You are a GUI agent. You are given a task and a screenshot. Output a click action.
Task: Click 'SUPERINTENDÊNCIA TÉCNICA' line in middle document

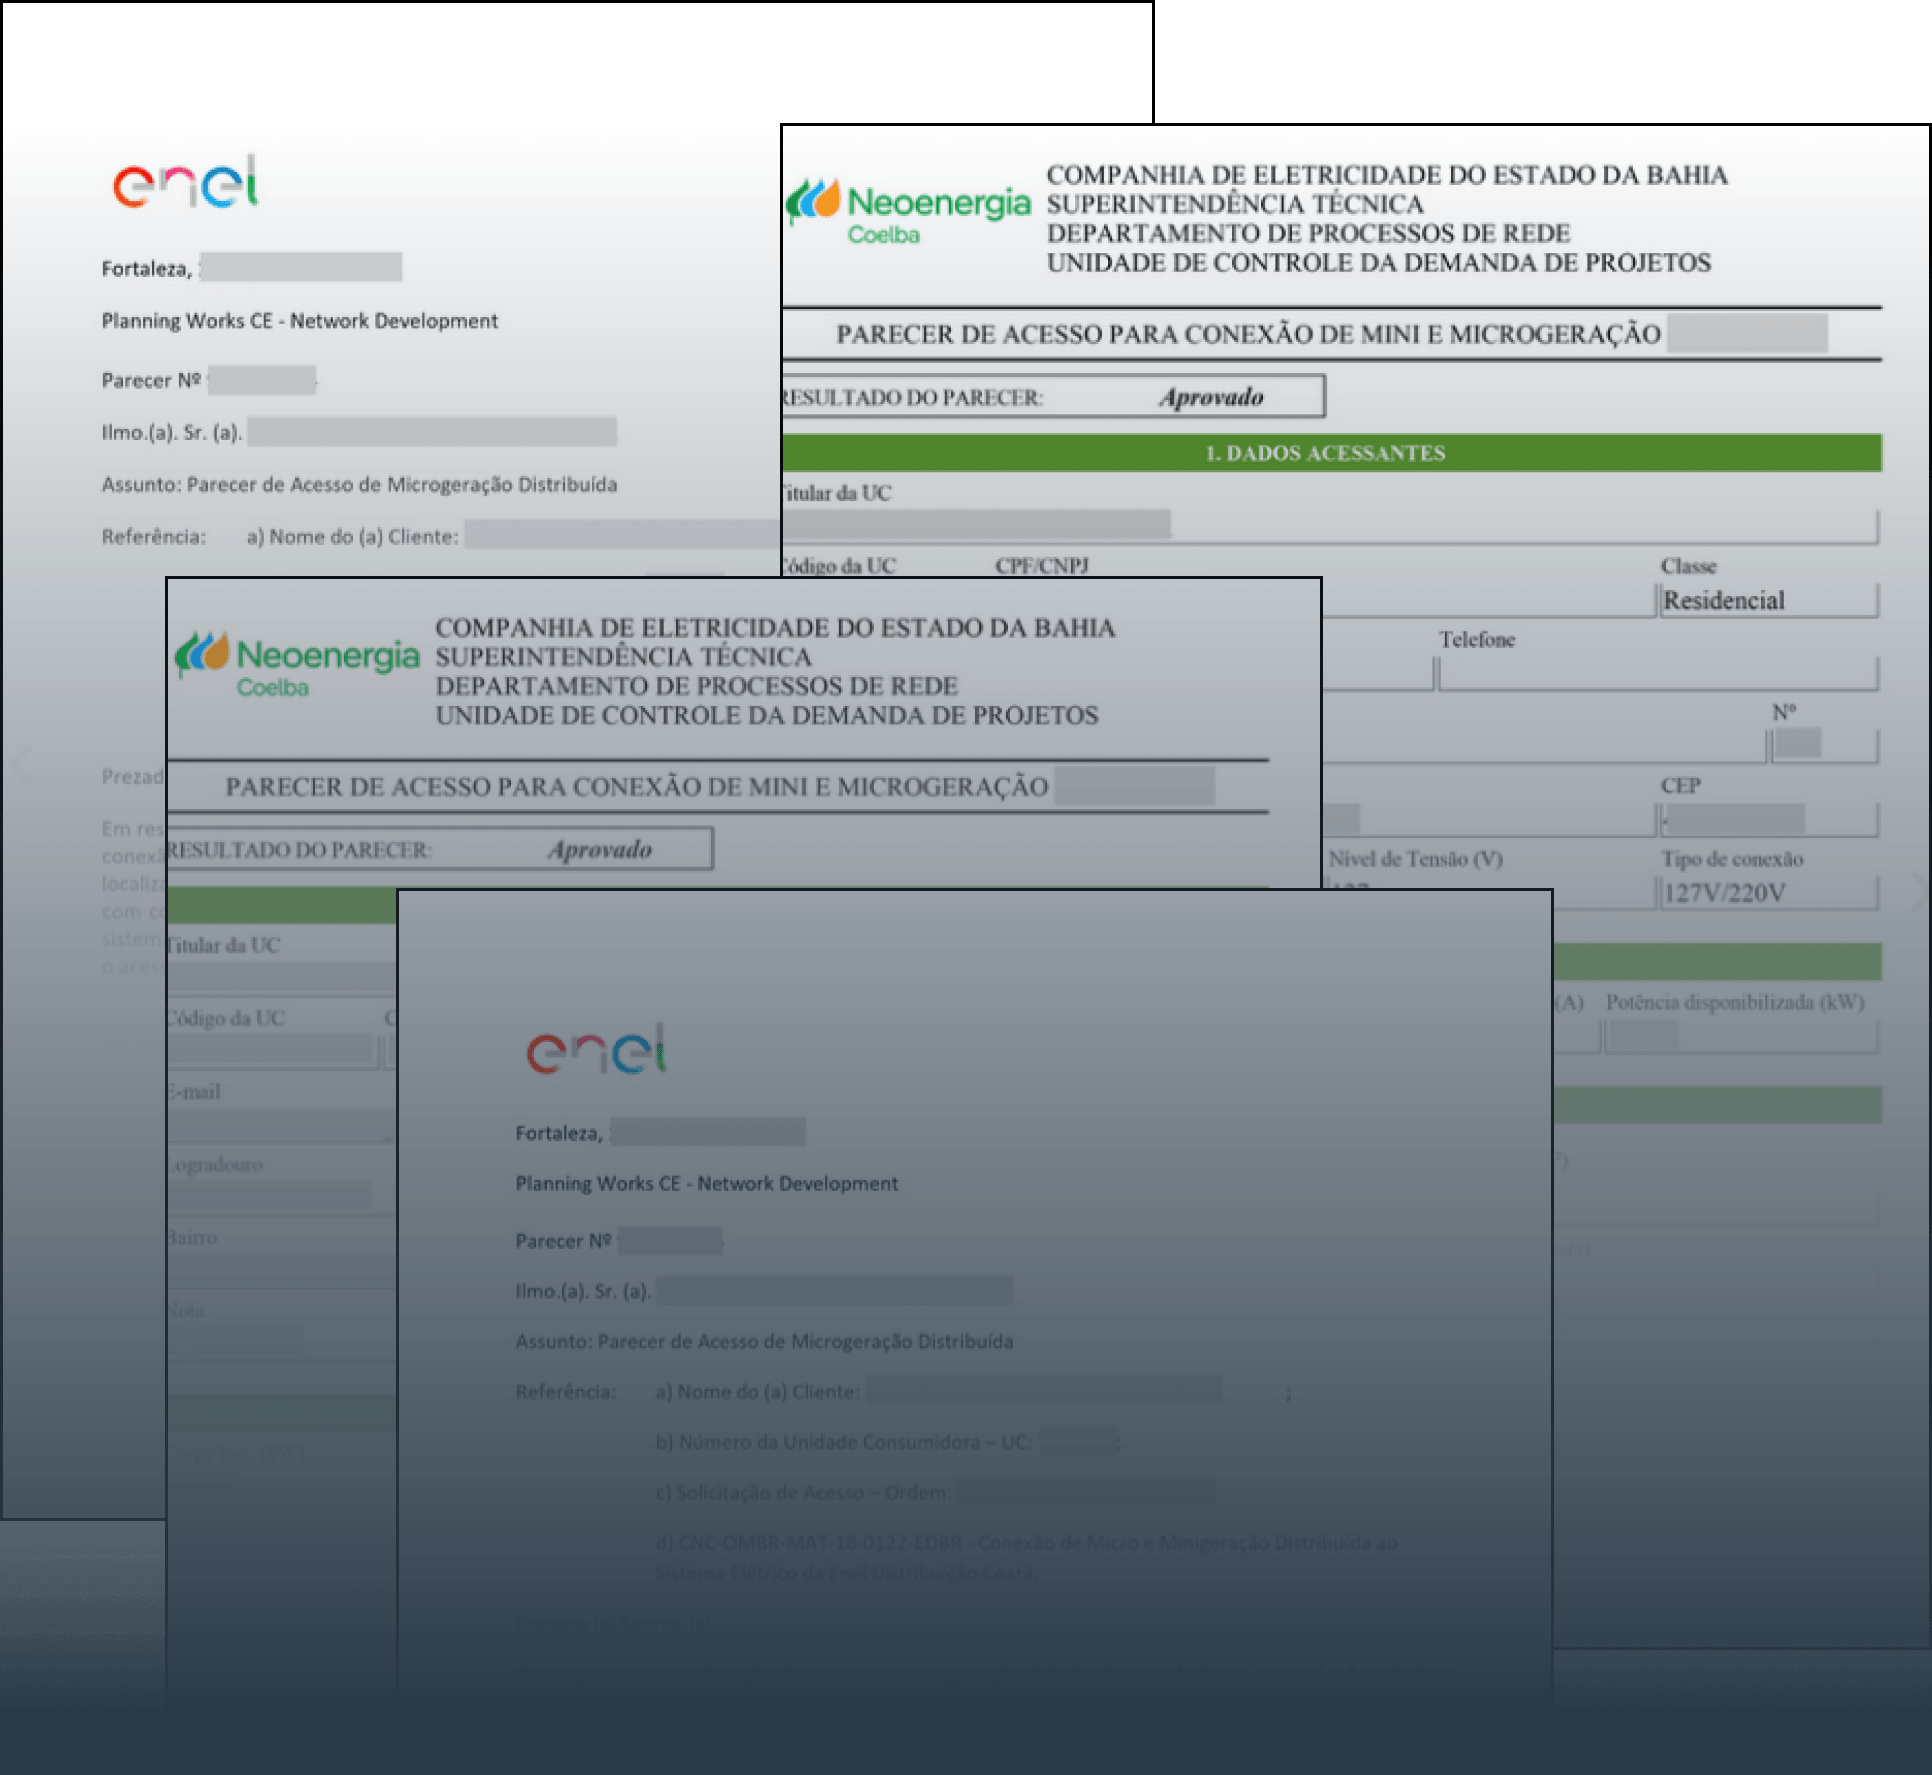click(x=623, y=657)
